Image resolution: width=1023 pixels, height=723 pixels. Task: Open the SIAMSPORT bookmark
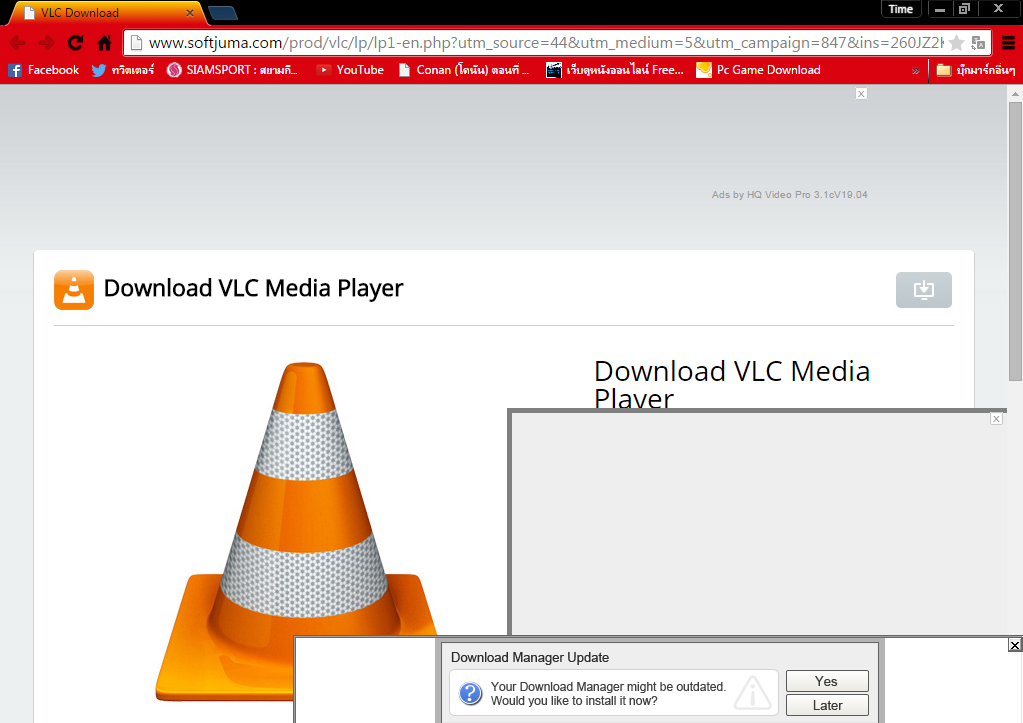232,70
